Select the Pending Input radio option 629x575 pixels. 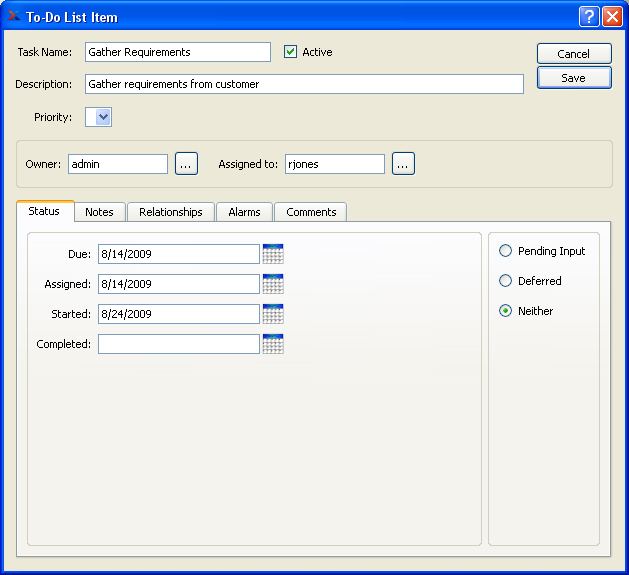(505, 251)
